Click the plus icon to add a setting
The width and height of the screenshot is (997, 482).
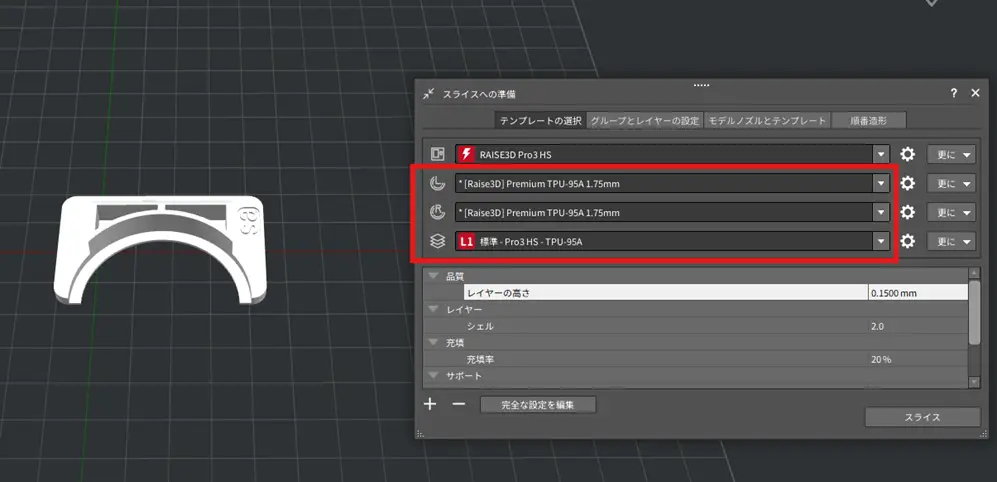pos(430,404)
